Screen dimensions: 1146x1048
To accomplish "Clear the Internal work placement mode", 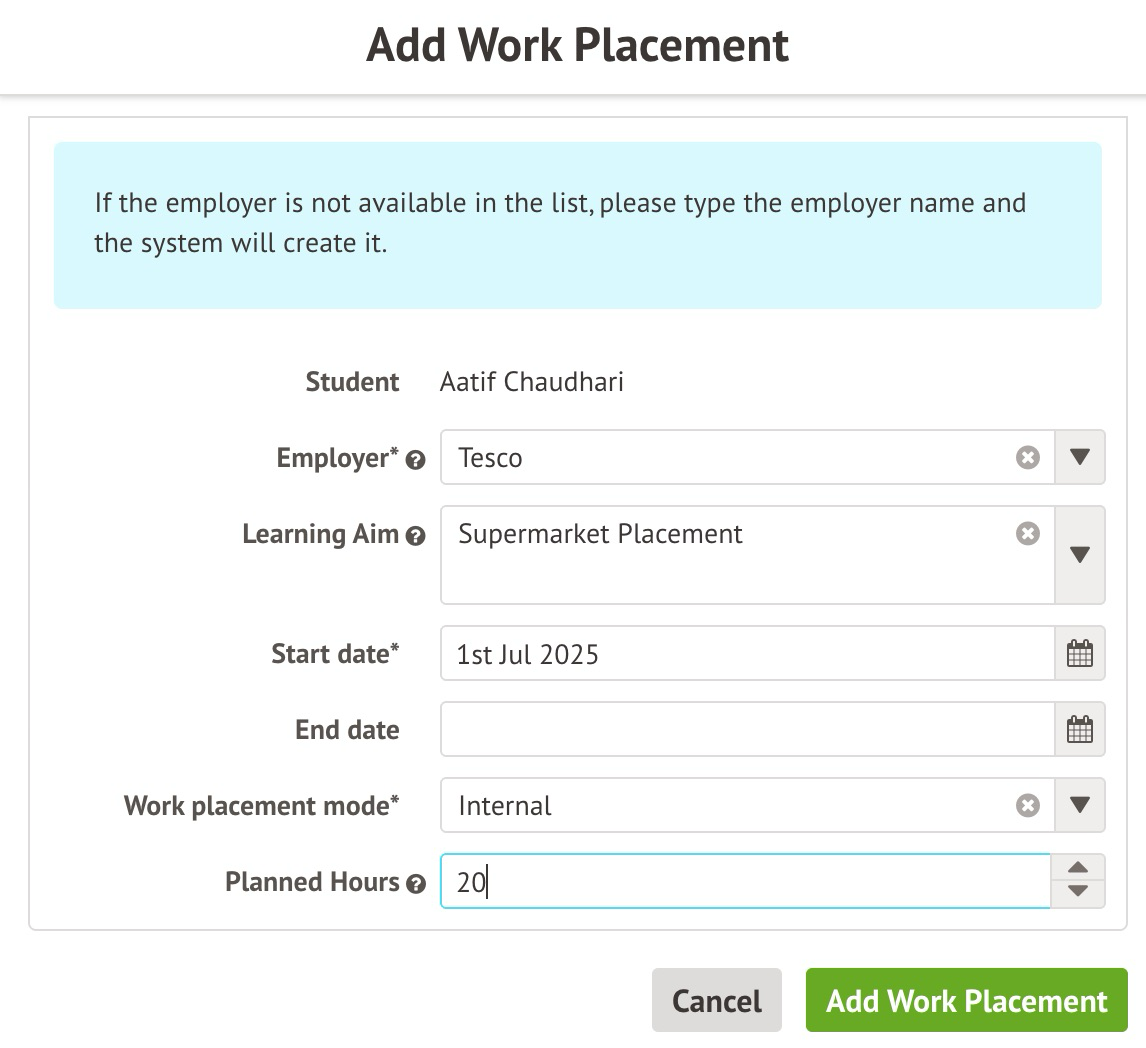I will pos(1027,806).
